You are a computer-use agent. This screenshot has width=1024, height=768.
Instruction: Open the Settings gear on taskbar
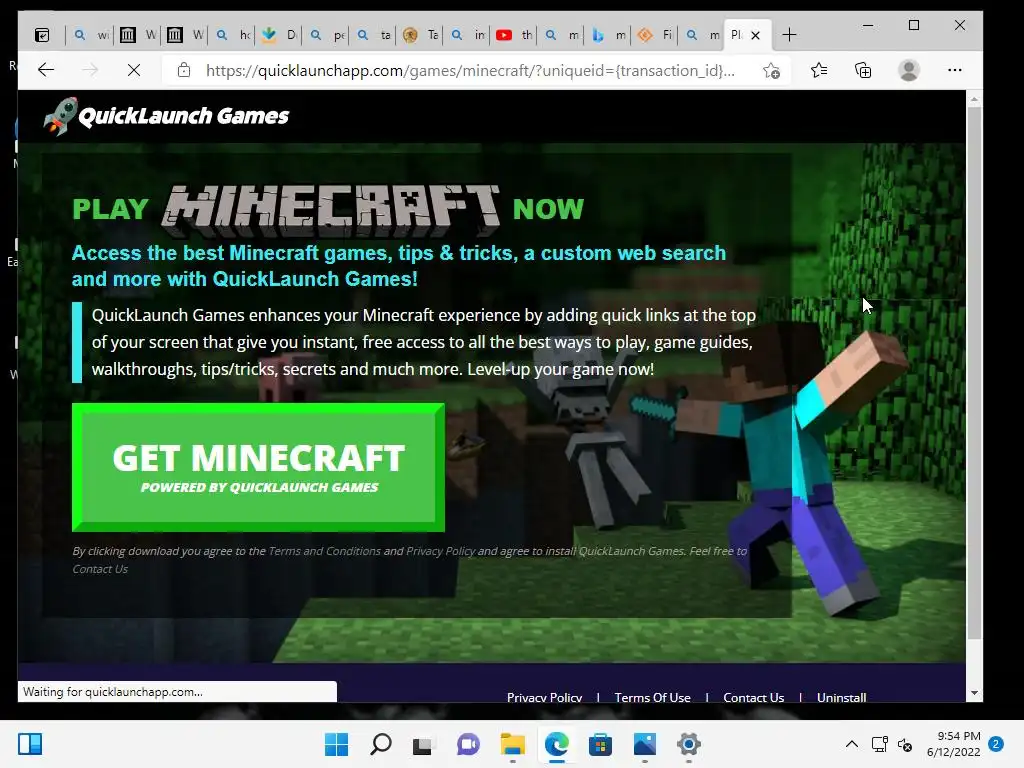pos(688,744)
